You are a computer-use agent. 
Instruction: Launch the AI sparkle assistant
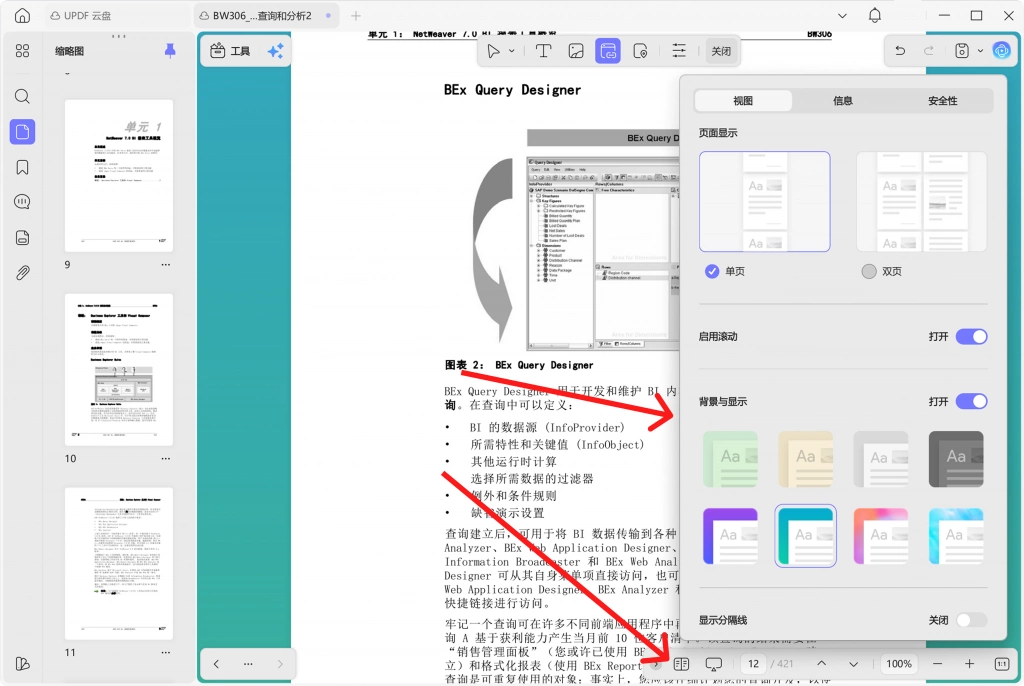276,51
